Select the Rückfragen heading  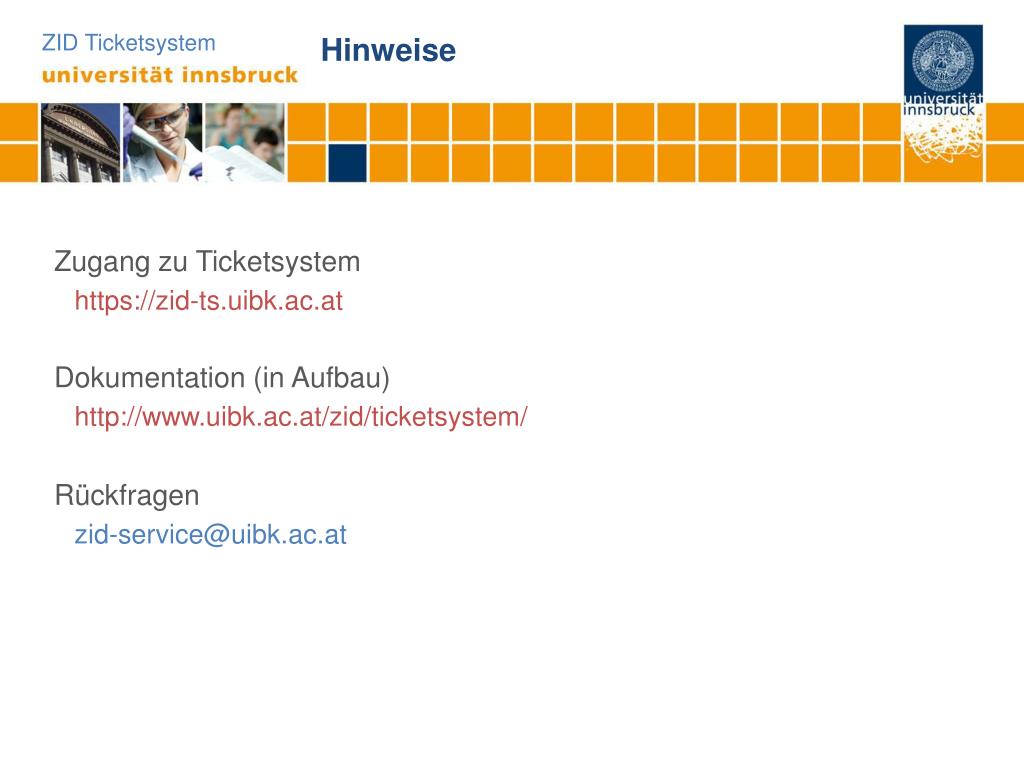tap(127, 495)
